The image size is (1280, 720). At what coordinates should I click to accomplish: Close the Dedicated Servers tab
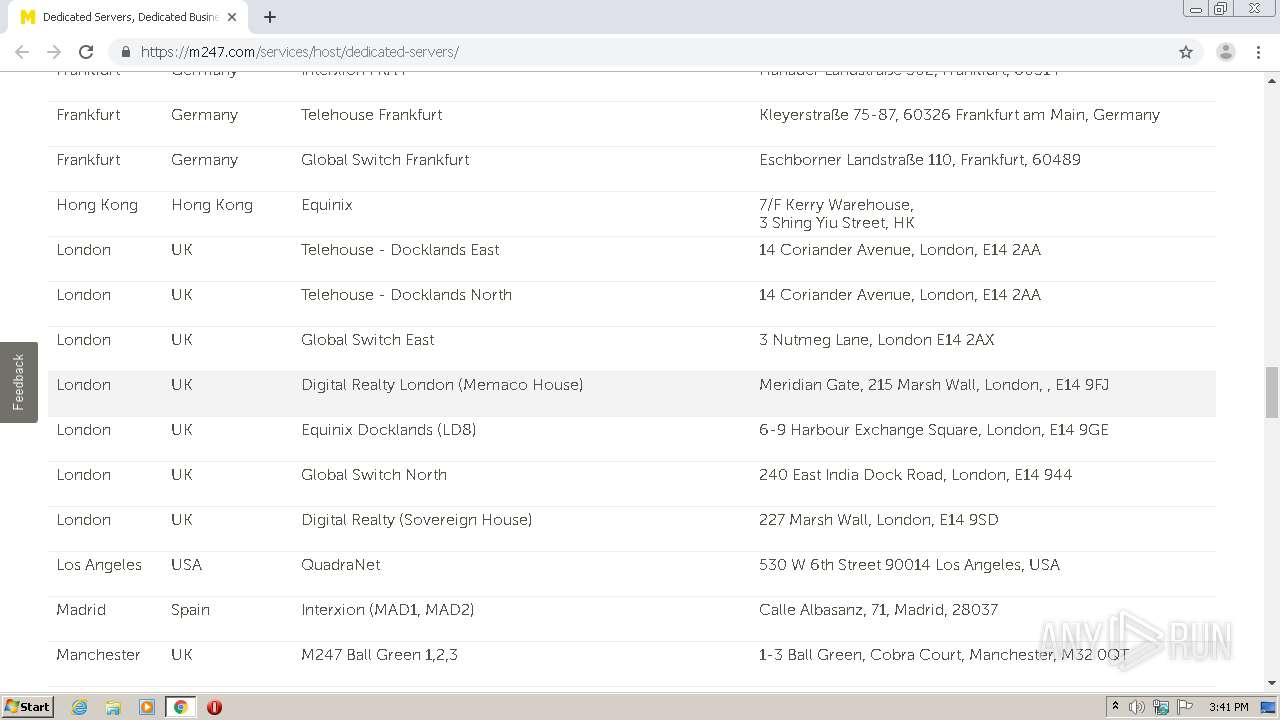232,17
